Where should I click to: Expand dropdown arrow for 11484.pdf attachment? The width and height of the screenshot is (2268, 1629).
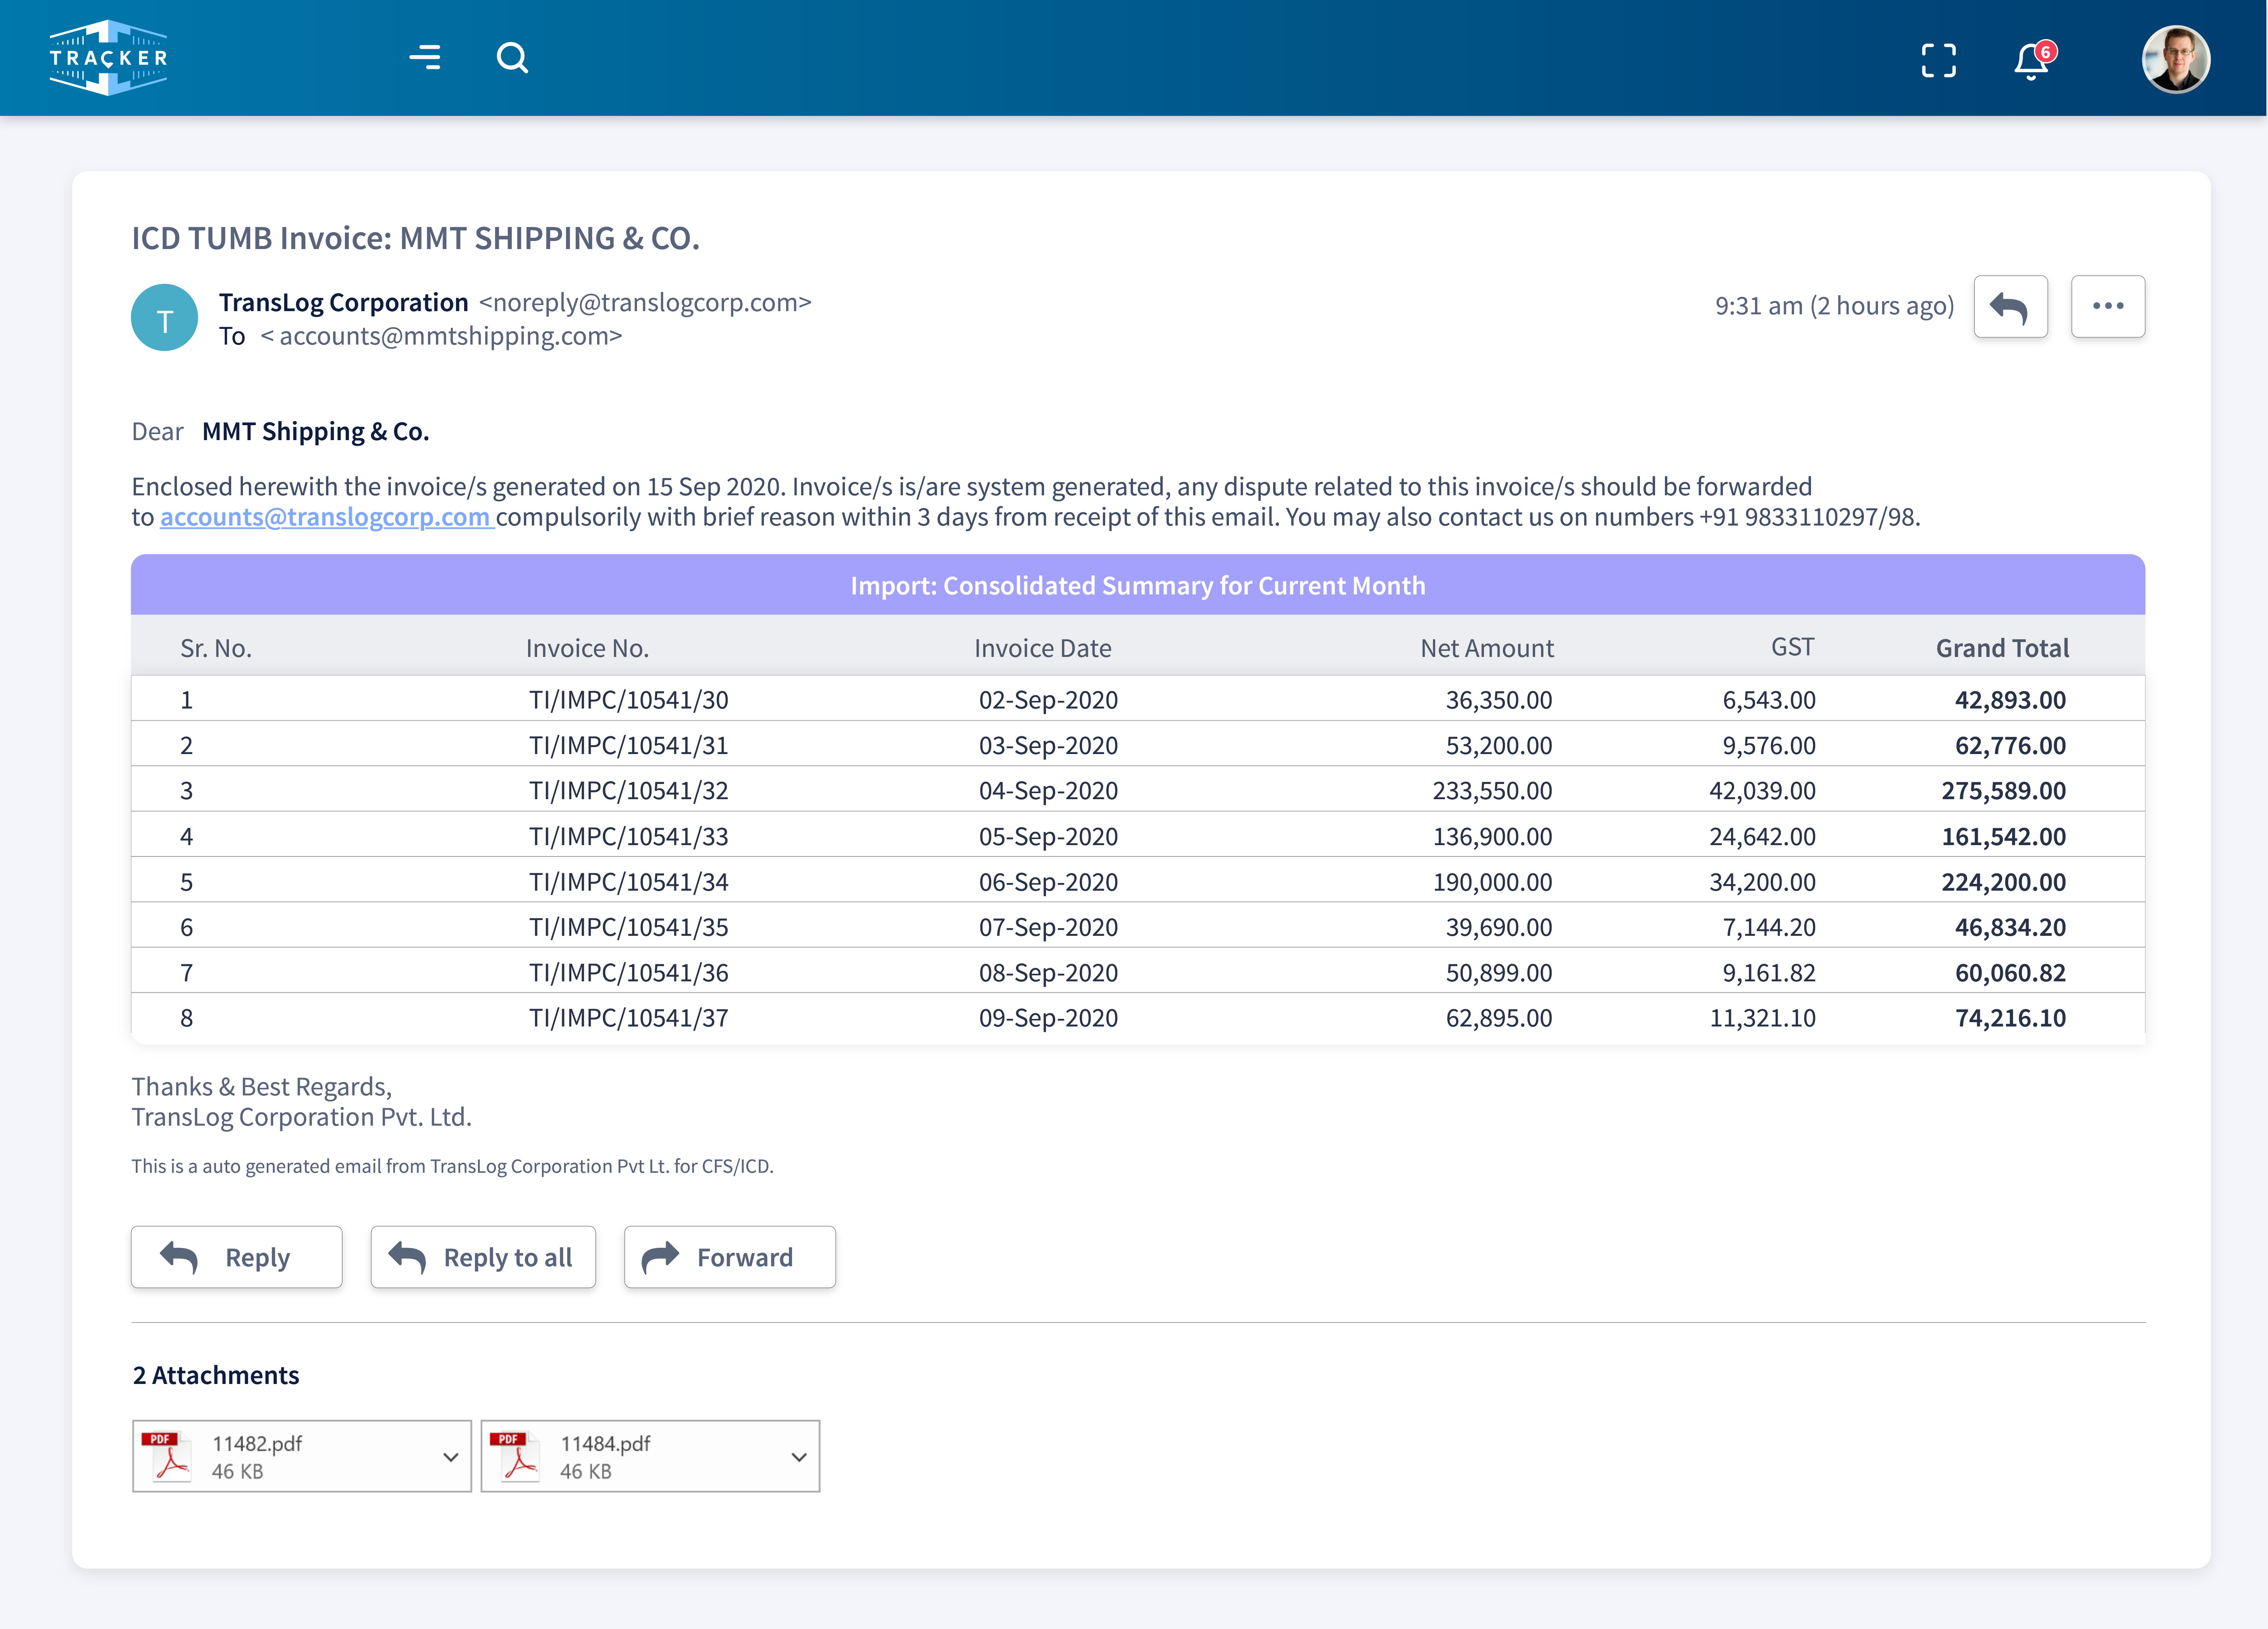(799, 1457)
